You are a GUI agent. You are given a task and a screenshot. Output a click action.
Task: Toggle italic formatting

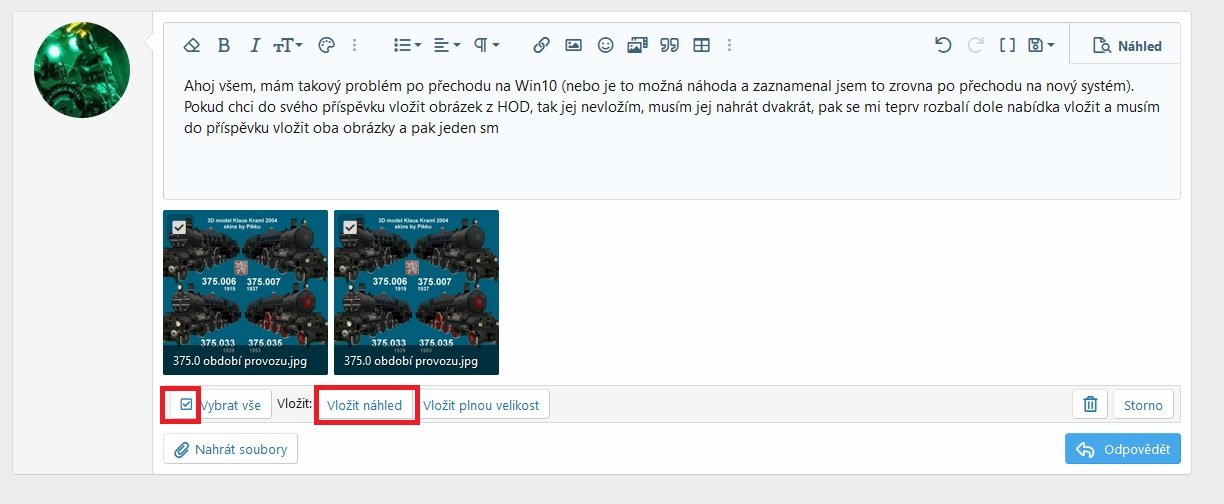pyautogui.click(x=254, y=45)
